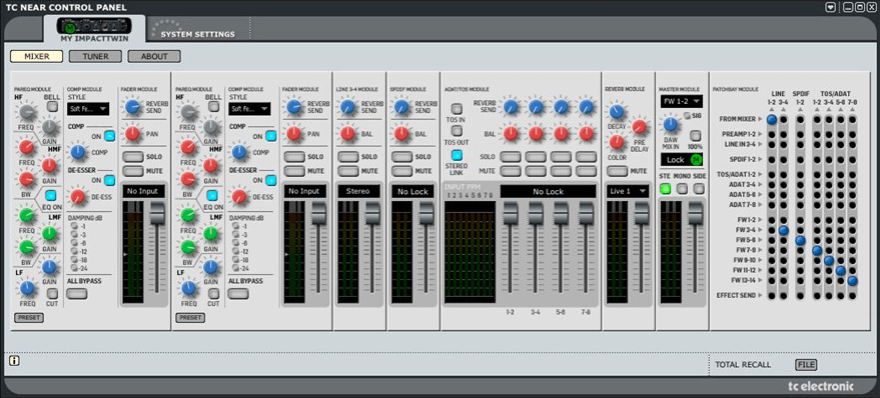Viewport: 880px width, 398px height.
Task: Click the FW 3-4 blue patchbay node
Action: click(x=783, y=230)
